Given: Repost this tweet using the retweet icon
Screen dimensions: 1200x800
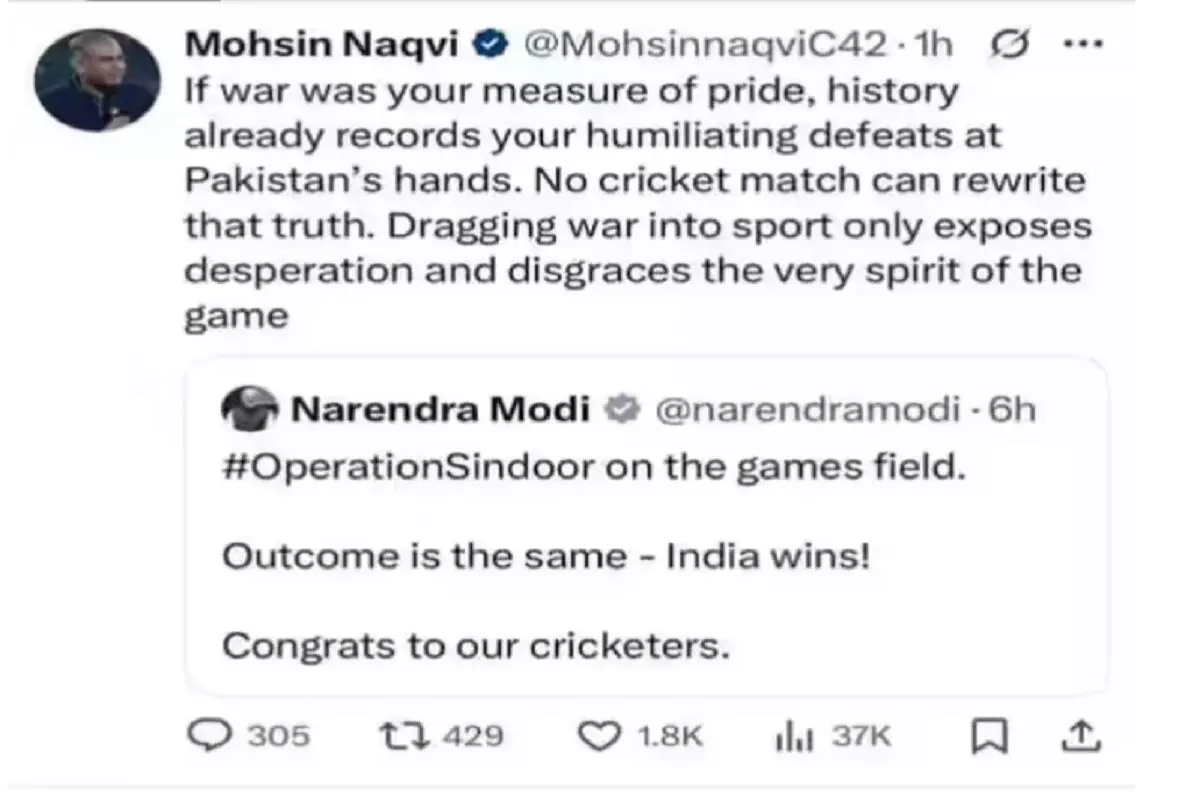Looking at the screenshot, I should (403, 737).
